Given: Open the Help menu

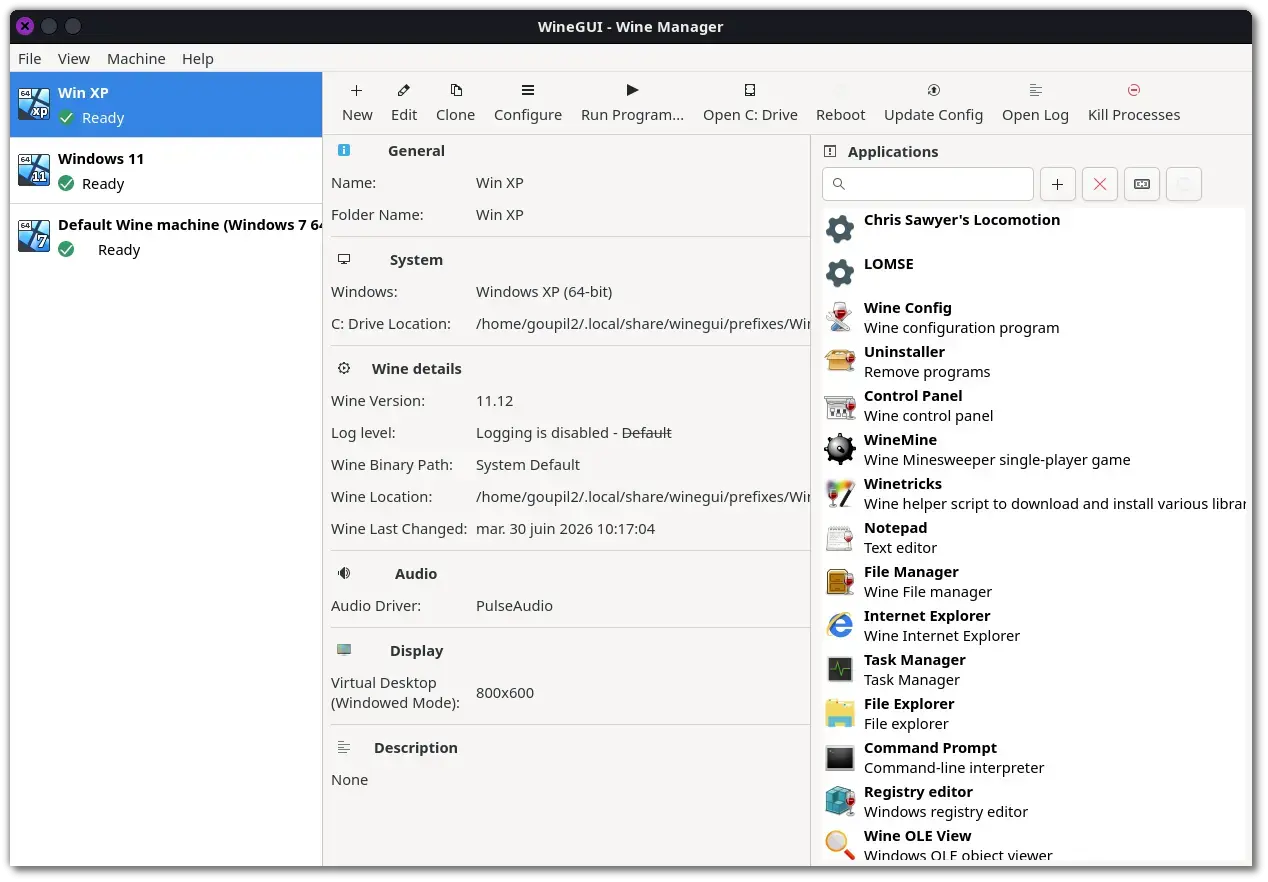Looking at the screenshot, I should (x=198, y=59).
